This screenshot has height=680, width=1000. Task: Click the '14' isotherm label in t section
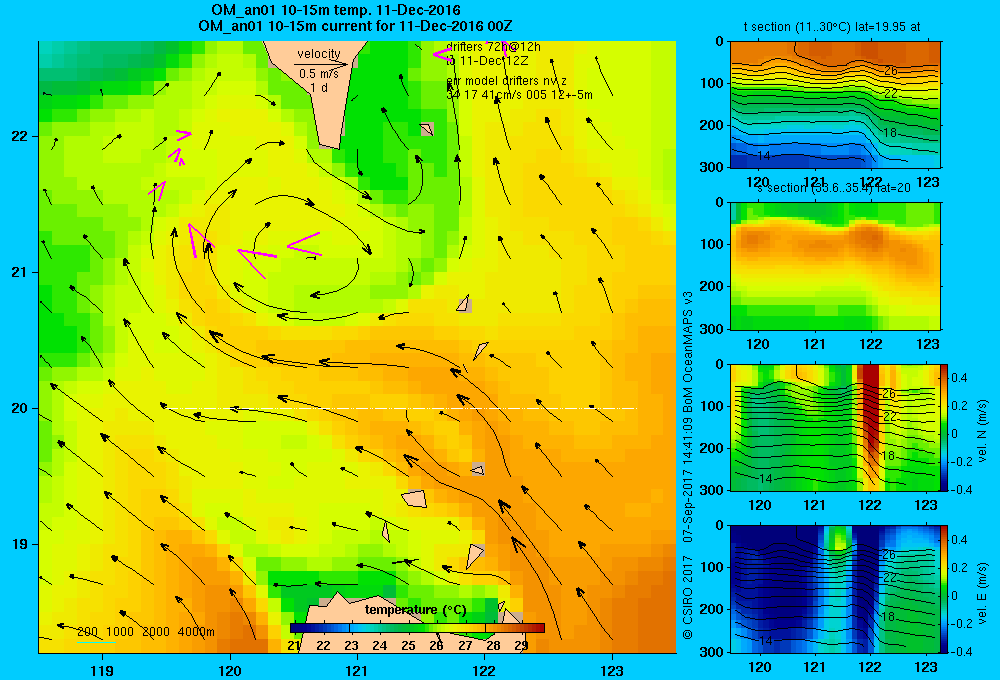[763, 155]
